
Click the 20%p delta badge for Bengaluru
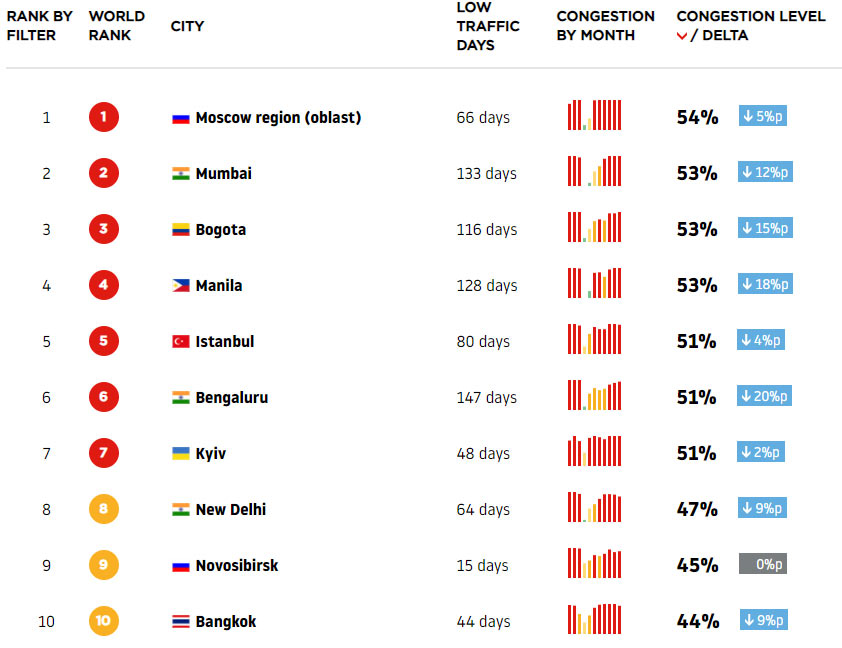[764, 397]
